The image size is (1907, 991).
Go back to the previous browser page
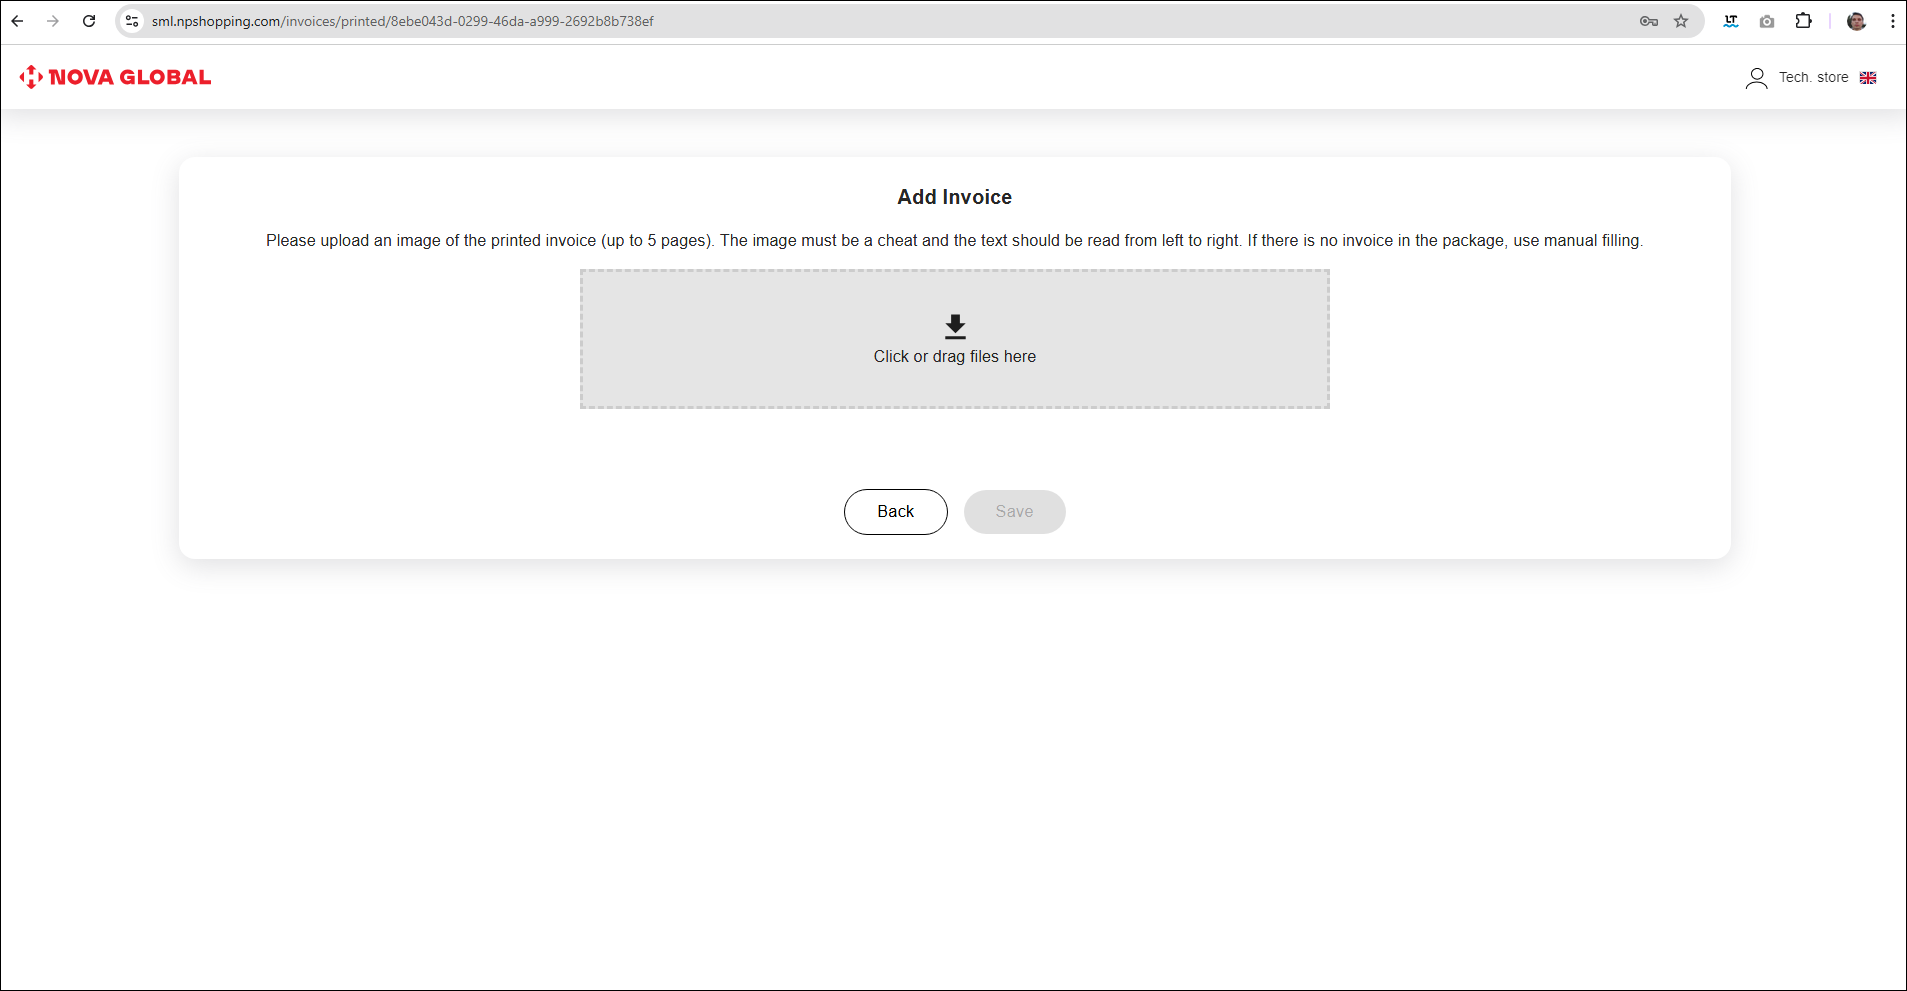click(x=17, y=21)
